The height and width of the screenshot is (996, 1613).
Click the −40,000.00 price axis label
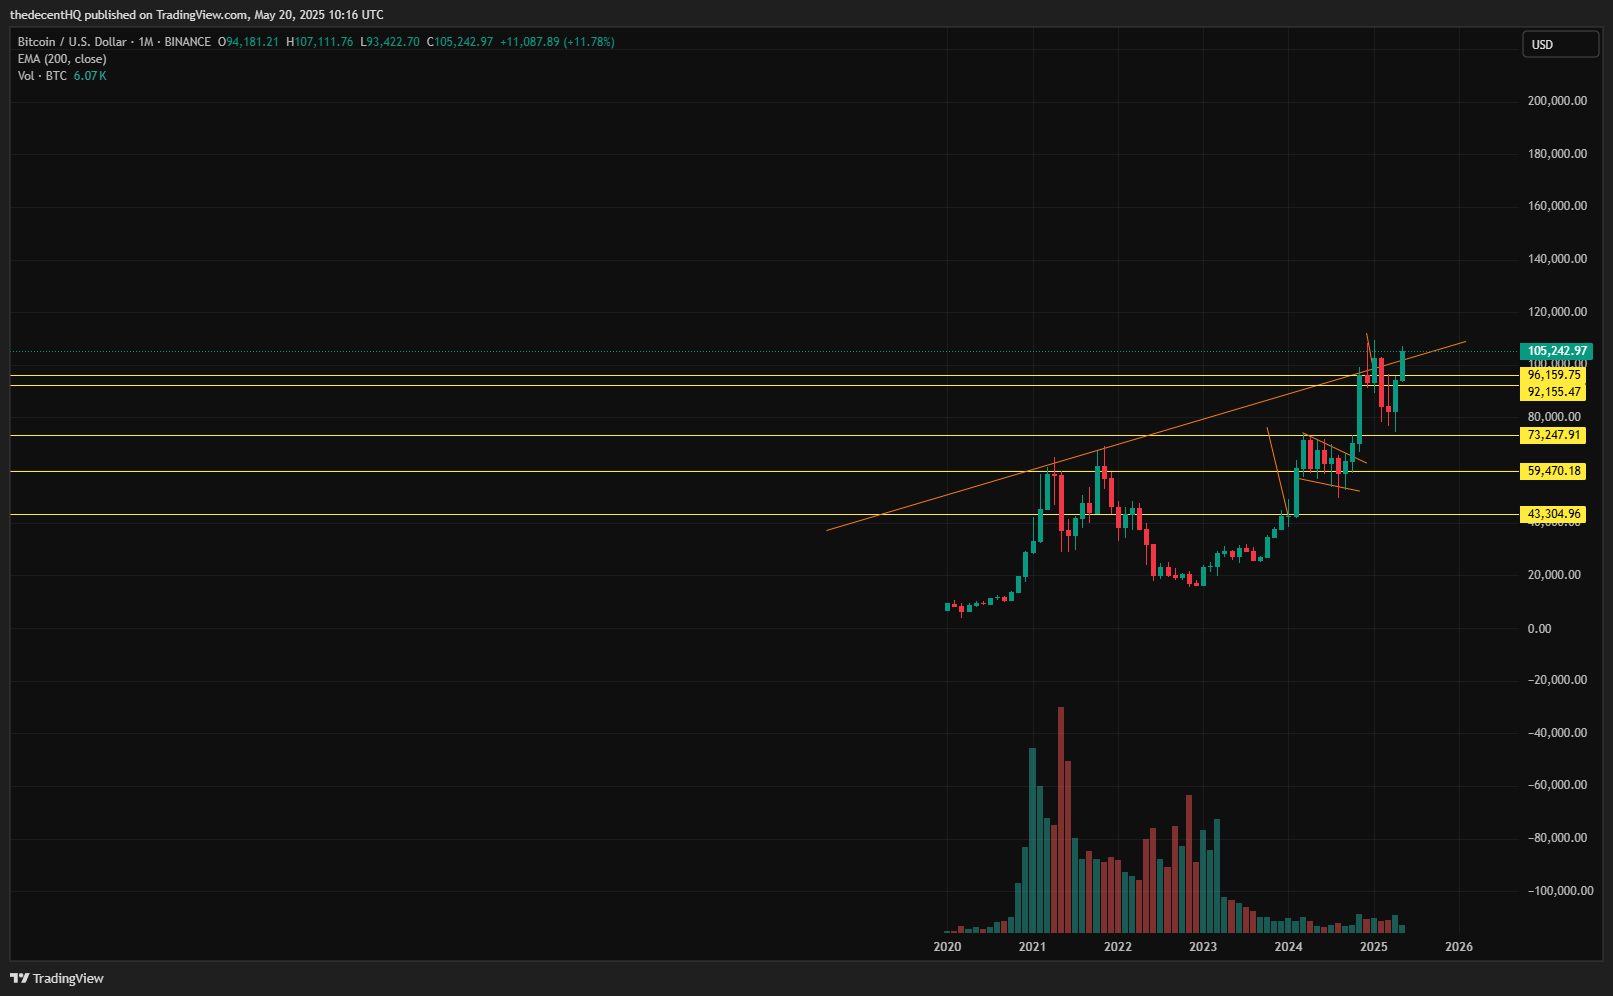[x=1557, y=733]
